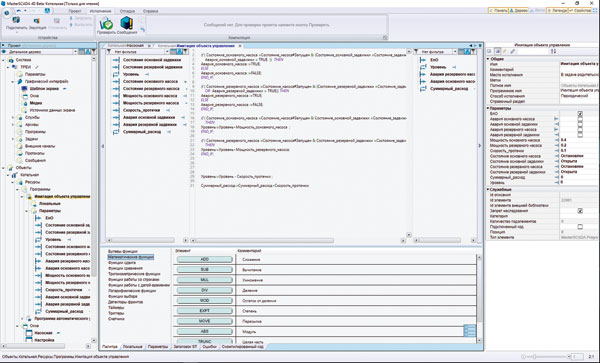Click icon beside Мощность основного насоса parameter
This screenshot has height=363, width=600.
(x=116, y=96)
